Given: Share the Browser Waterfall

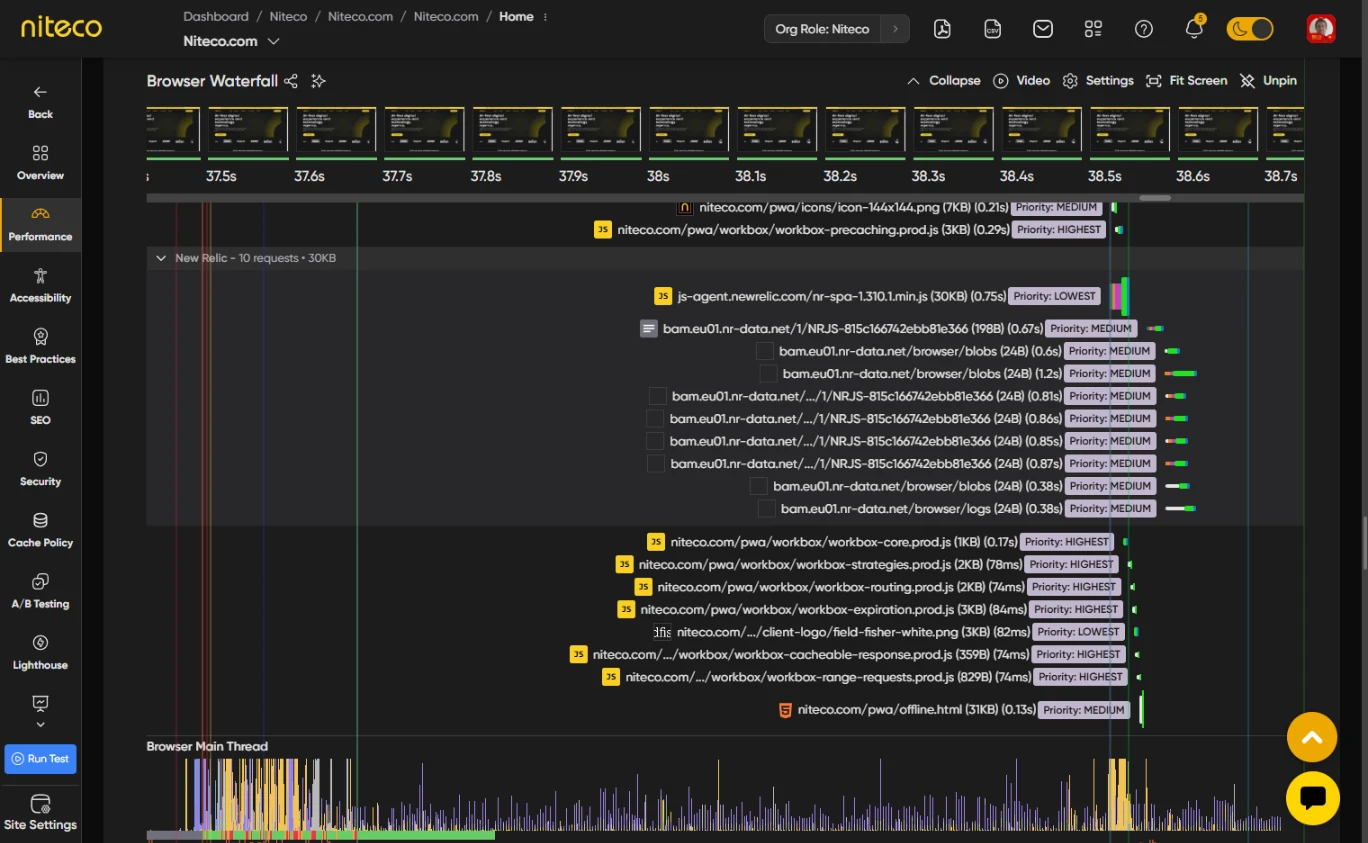Looking at the screenshot, I should click(291, 81).
